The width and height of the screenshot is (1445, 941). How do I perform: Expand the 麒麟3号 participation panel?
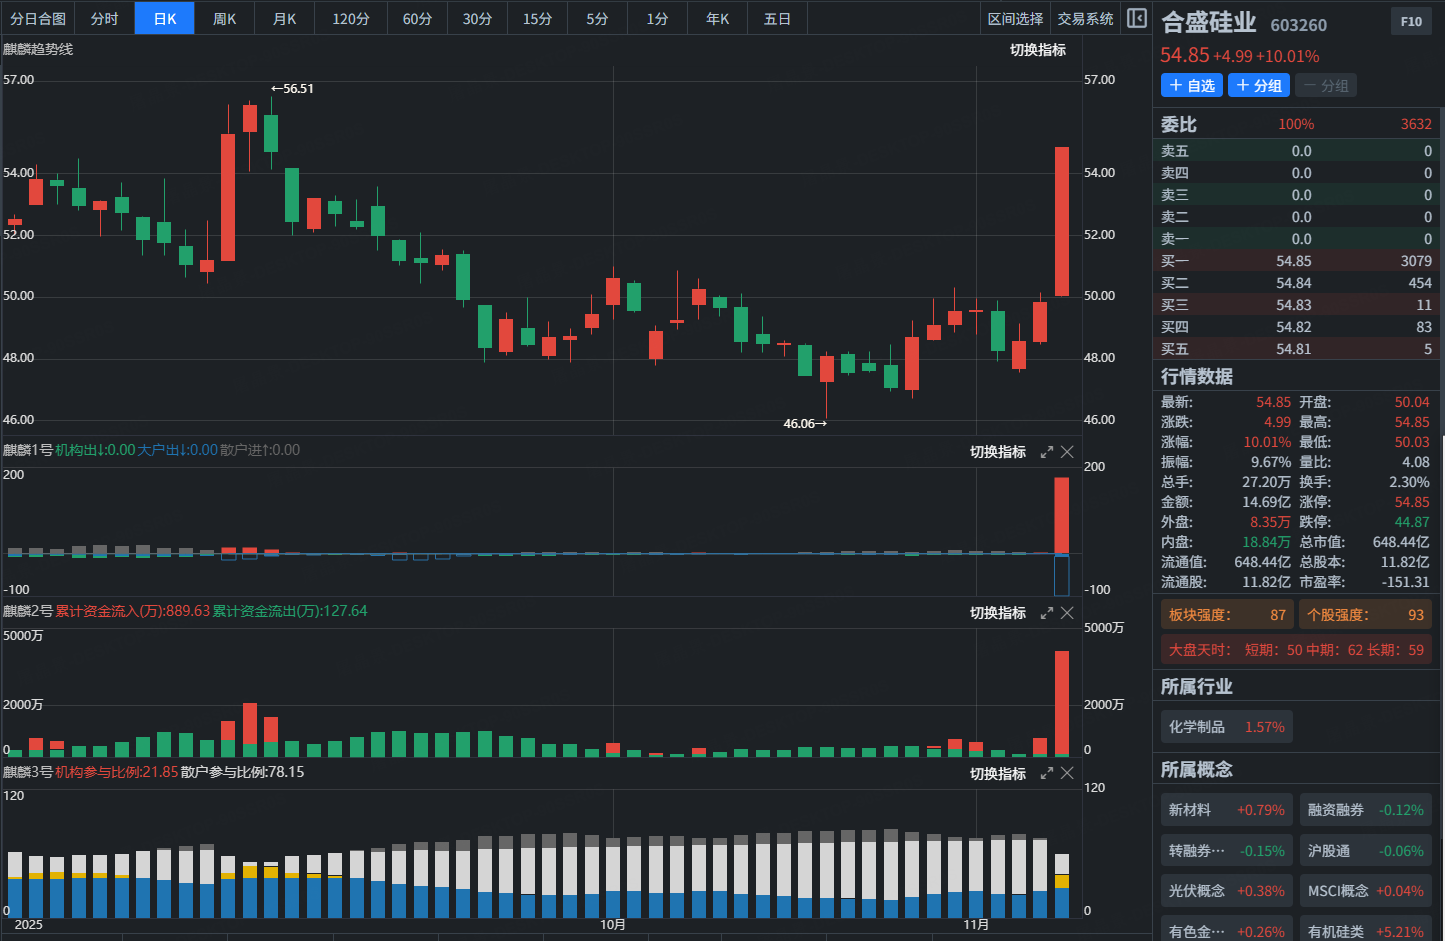coord(1046,774)
